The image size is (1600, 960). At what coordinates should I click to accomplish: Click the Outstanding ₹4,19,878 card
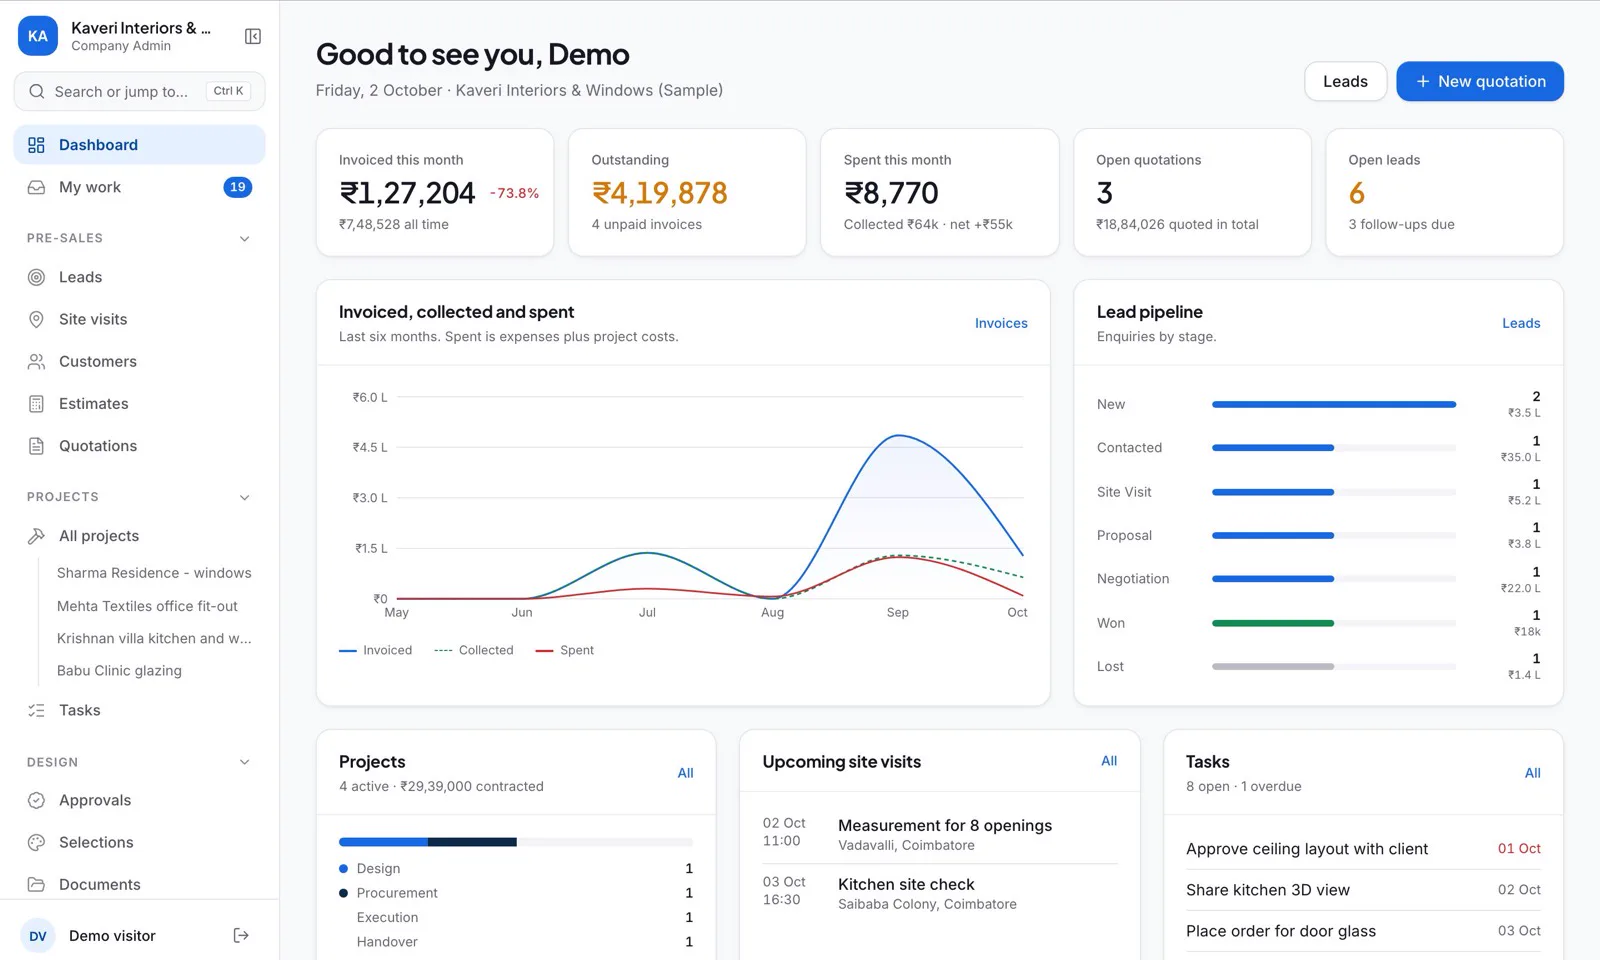[687, 192]
